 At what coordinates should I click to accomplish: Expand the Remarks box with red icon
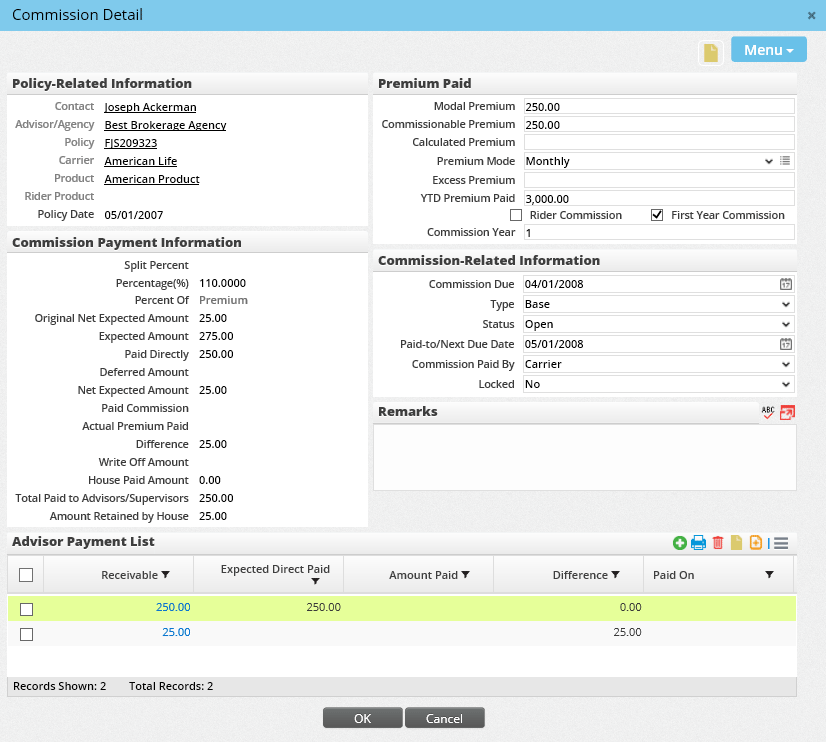click(x=787, y=412)
